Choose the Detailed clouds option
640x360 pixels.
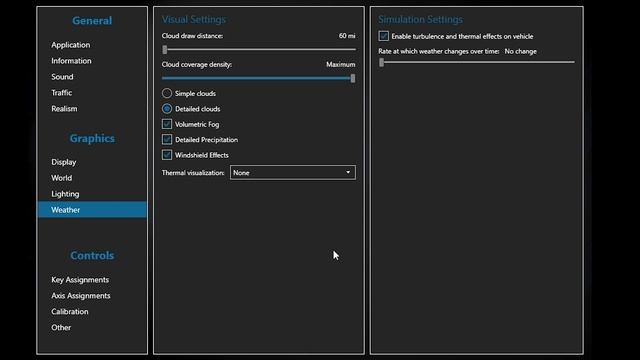[167, 109]
